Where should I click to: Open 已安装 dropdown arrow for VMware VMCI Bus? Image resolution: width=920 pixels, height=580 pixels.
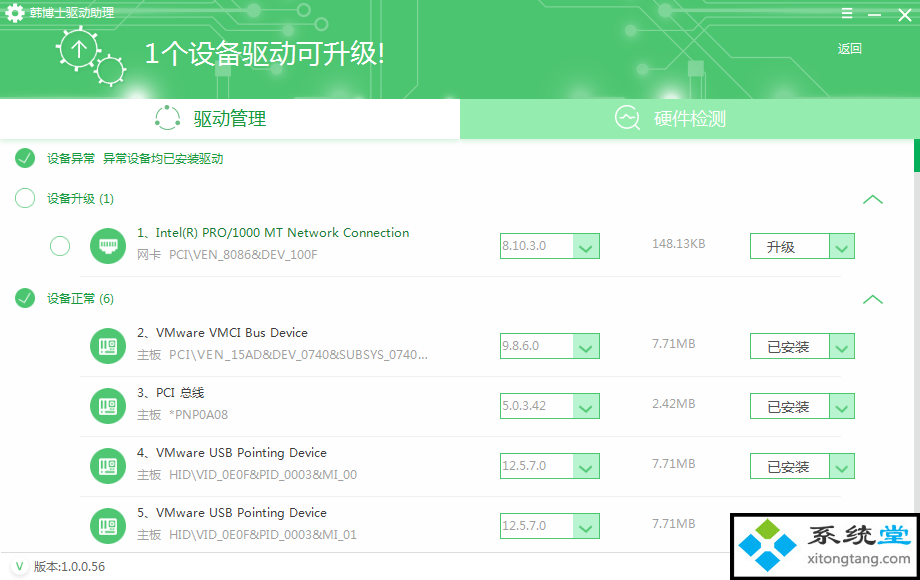coord(842,346)
